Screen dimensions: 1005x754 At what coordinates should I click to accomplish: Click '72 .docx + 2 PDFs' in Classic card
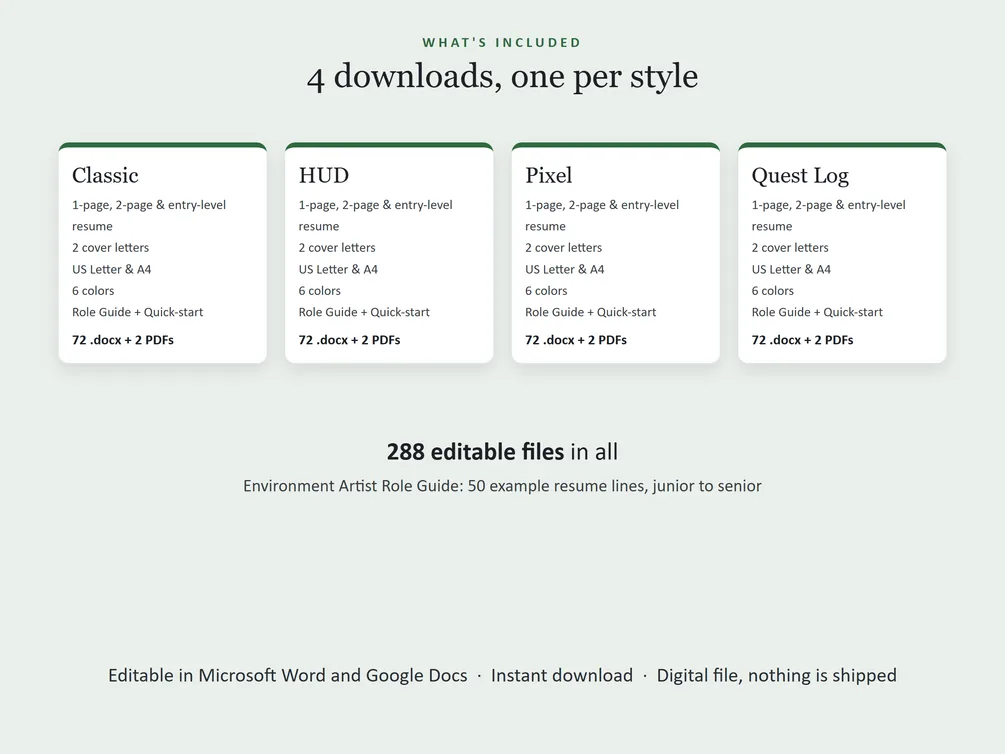123,340
